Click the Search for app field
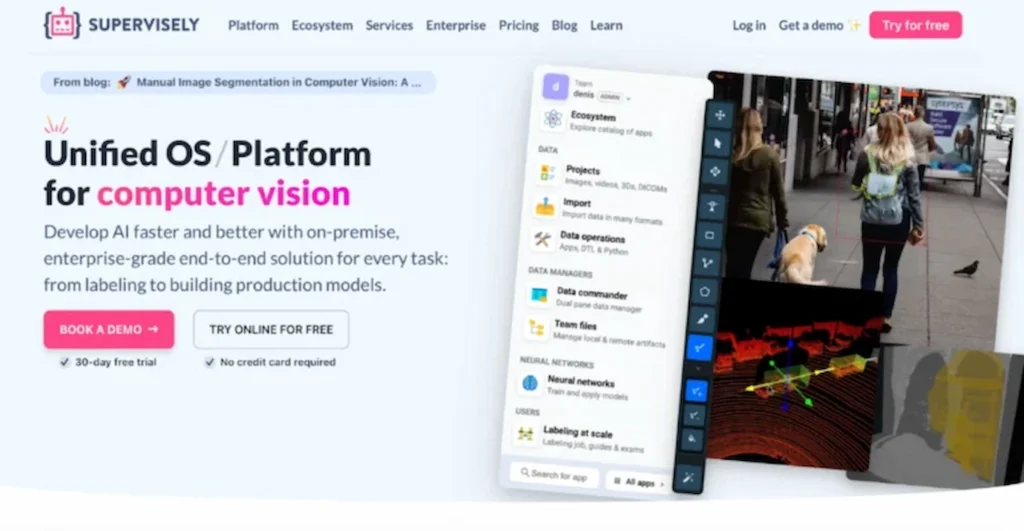Image resolution: width=1024 pixels, height=531 pixels. click(554, 475)
